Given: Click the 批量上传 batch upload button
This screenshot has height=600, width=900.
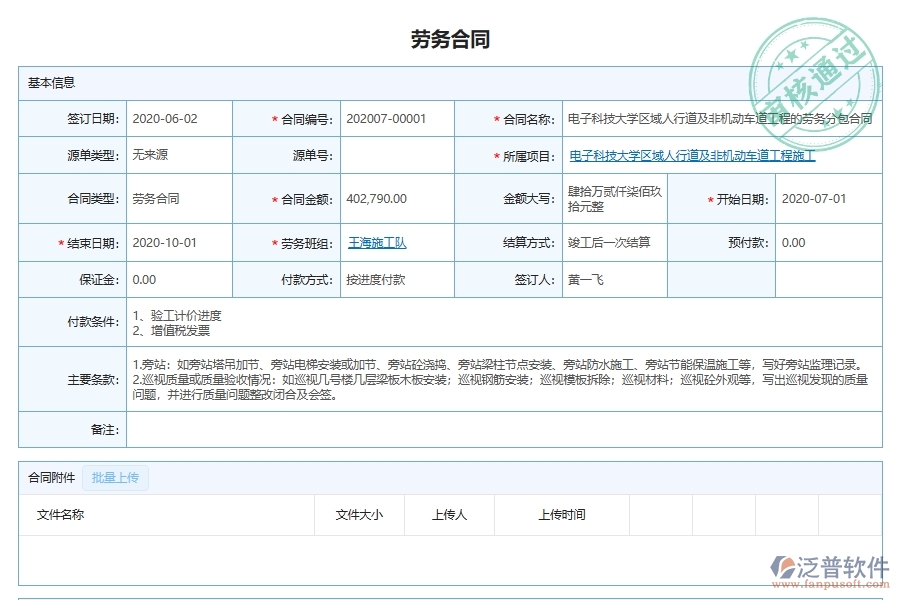Looking at the screenshot, I should pos(115,478).
